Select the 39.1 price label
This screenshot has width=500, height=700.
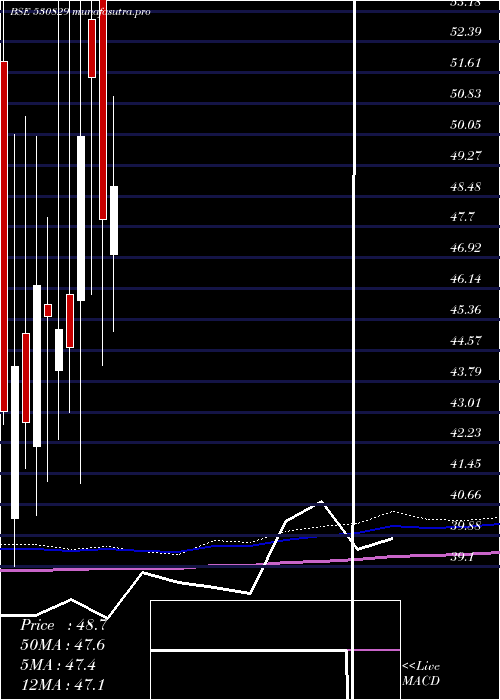coord(462,557)
